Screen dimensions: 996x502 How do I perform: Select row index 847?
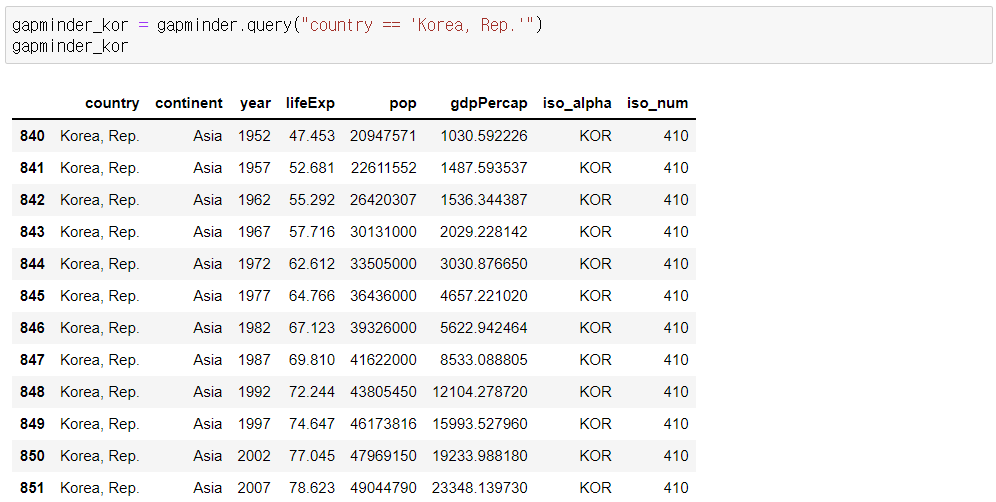tap(32, 360)
